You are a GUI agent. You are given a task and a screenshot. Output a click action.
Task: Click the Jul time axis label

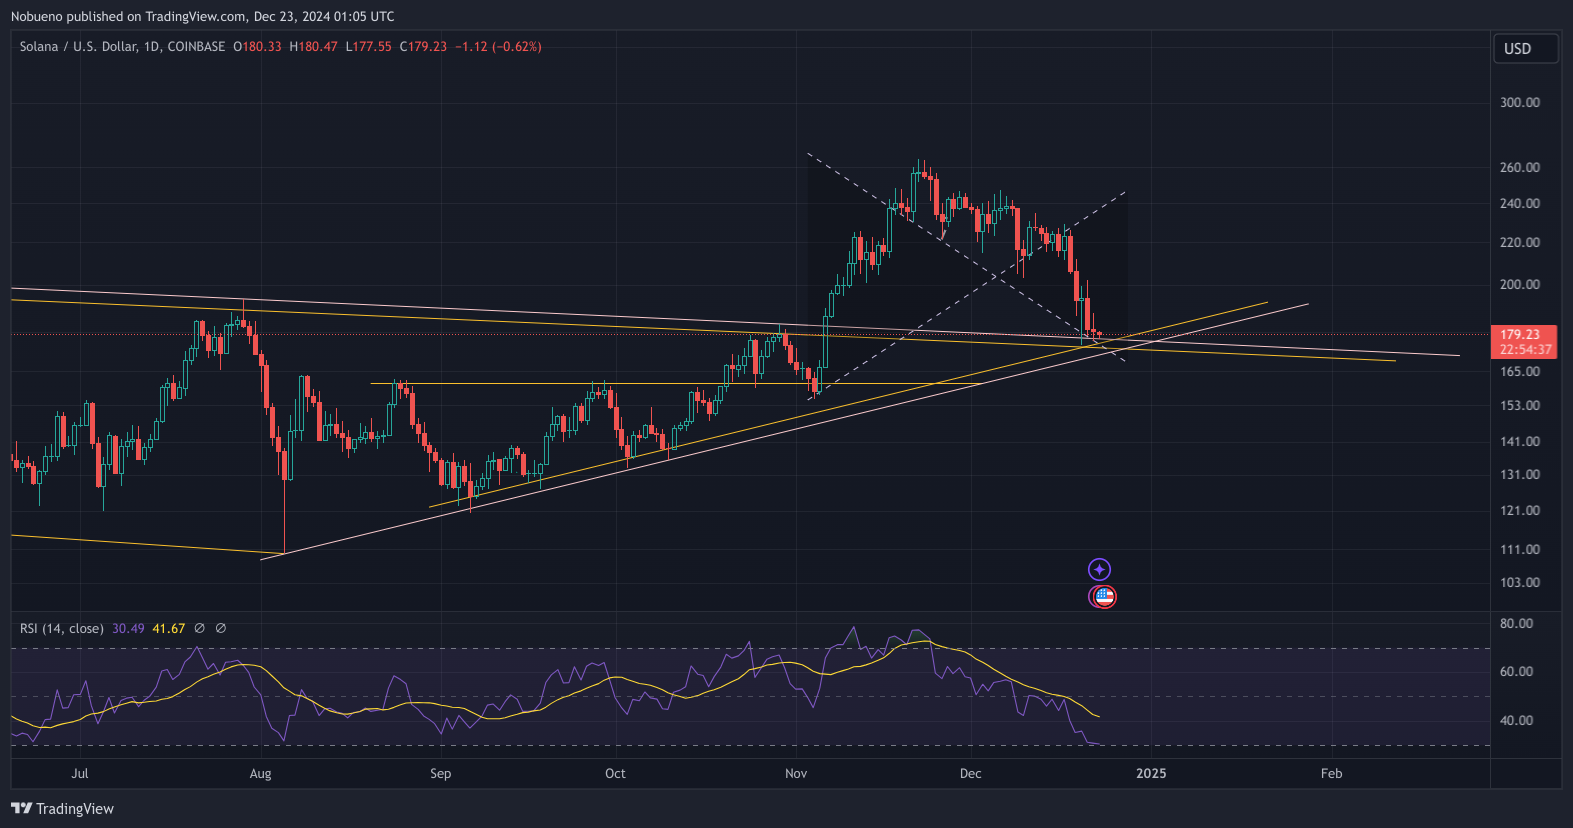[80, 773]
